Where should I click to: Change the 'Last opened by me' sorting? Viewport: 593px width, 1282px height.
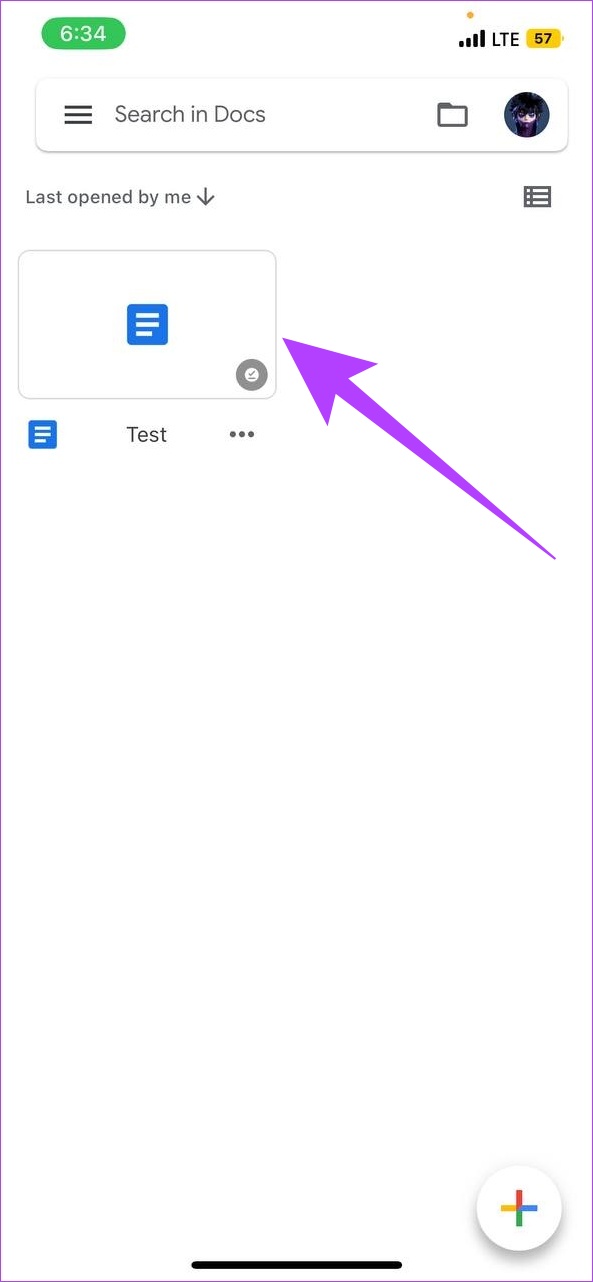click(x=108, y=197)
